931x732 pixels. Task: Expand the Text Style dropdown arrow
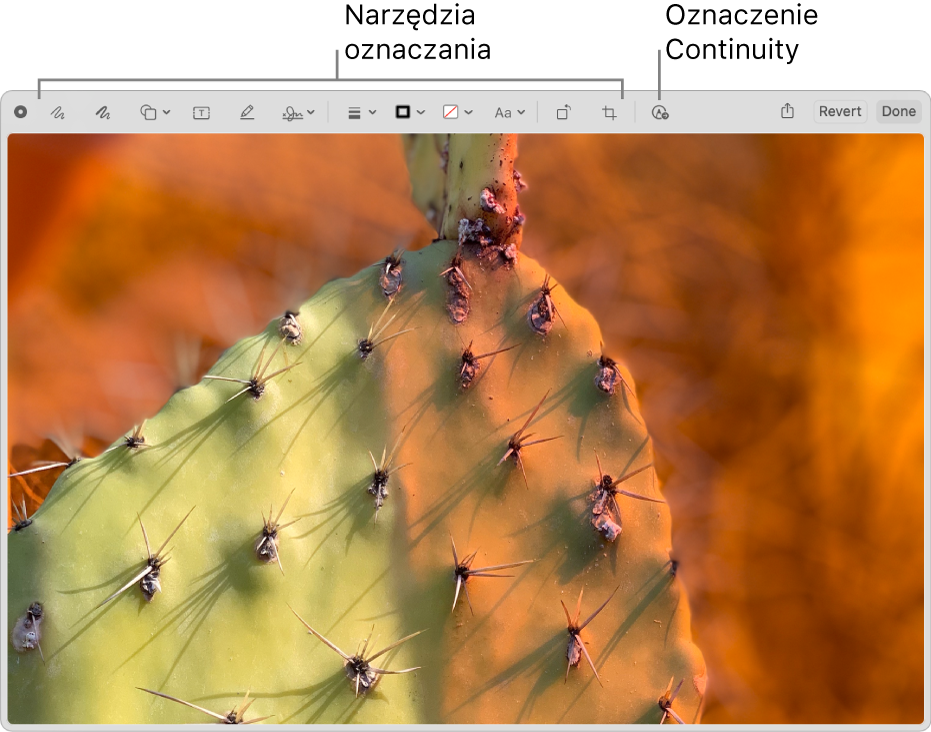coord(521,112)
